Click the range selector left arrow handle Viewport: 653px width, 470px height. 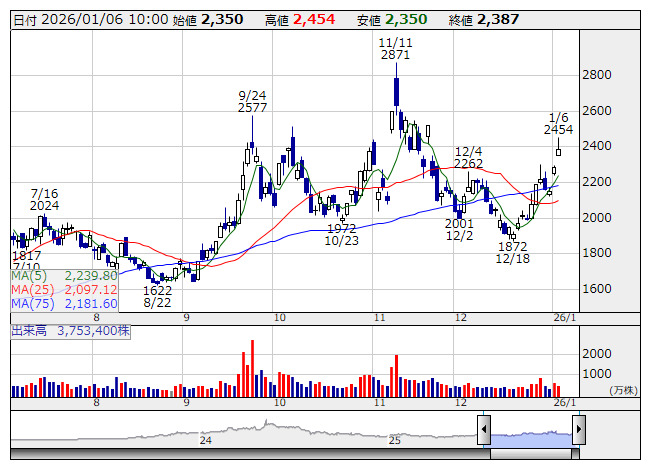pyautogui.click(x=484, y=429)
